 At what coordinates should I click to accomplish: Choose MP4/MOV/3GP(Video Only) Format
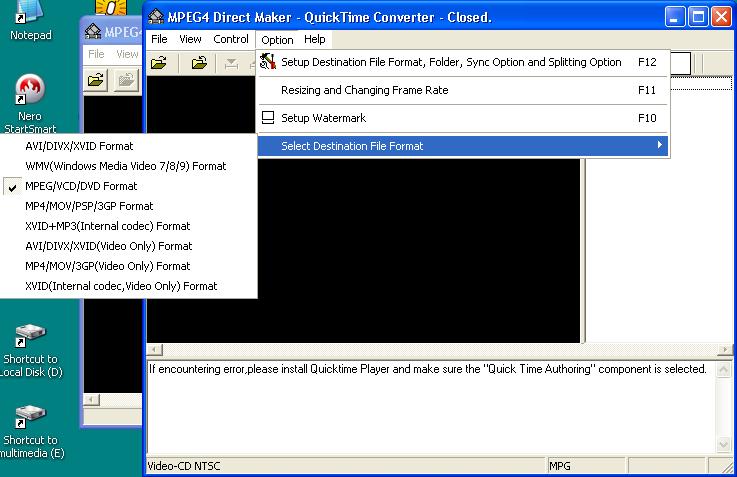129,266
